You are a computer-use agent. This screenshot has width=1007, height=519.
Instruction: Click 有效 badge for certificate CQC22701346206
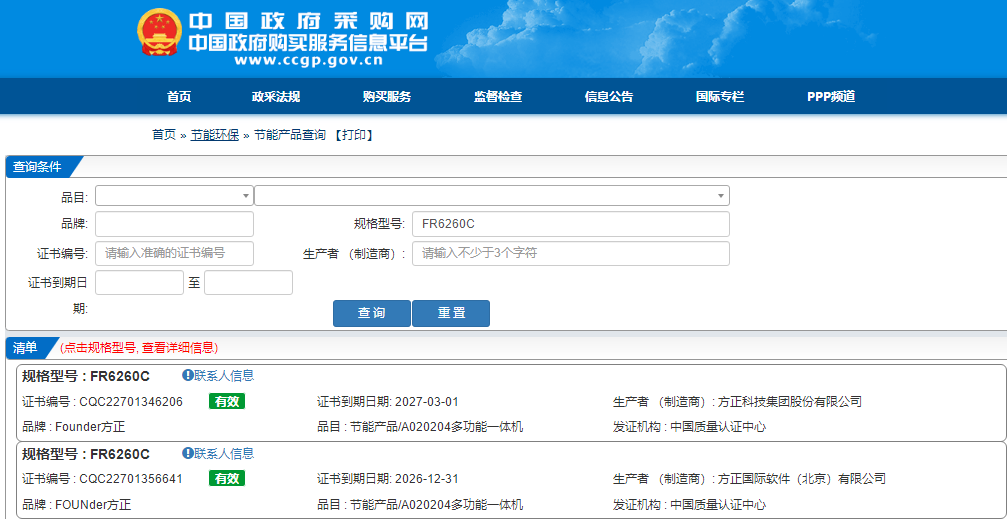coord(227,401)
